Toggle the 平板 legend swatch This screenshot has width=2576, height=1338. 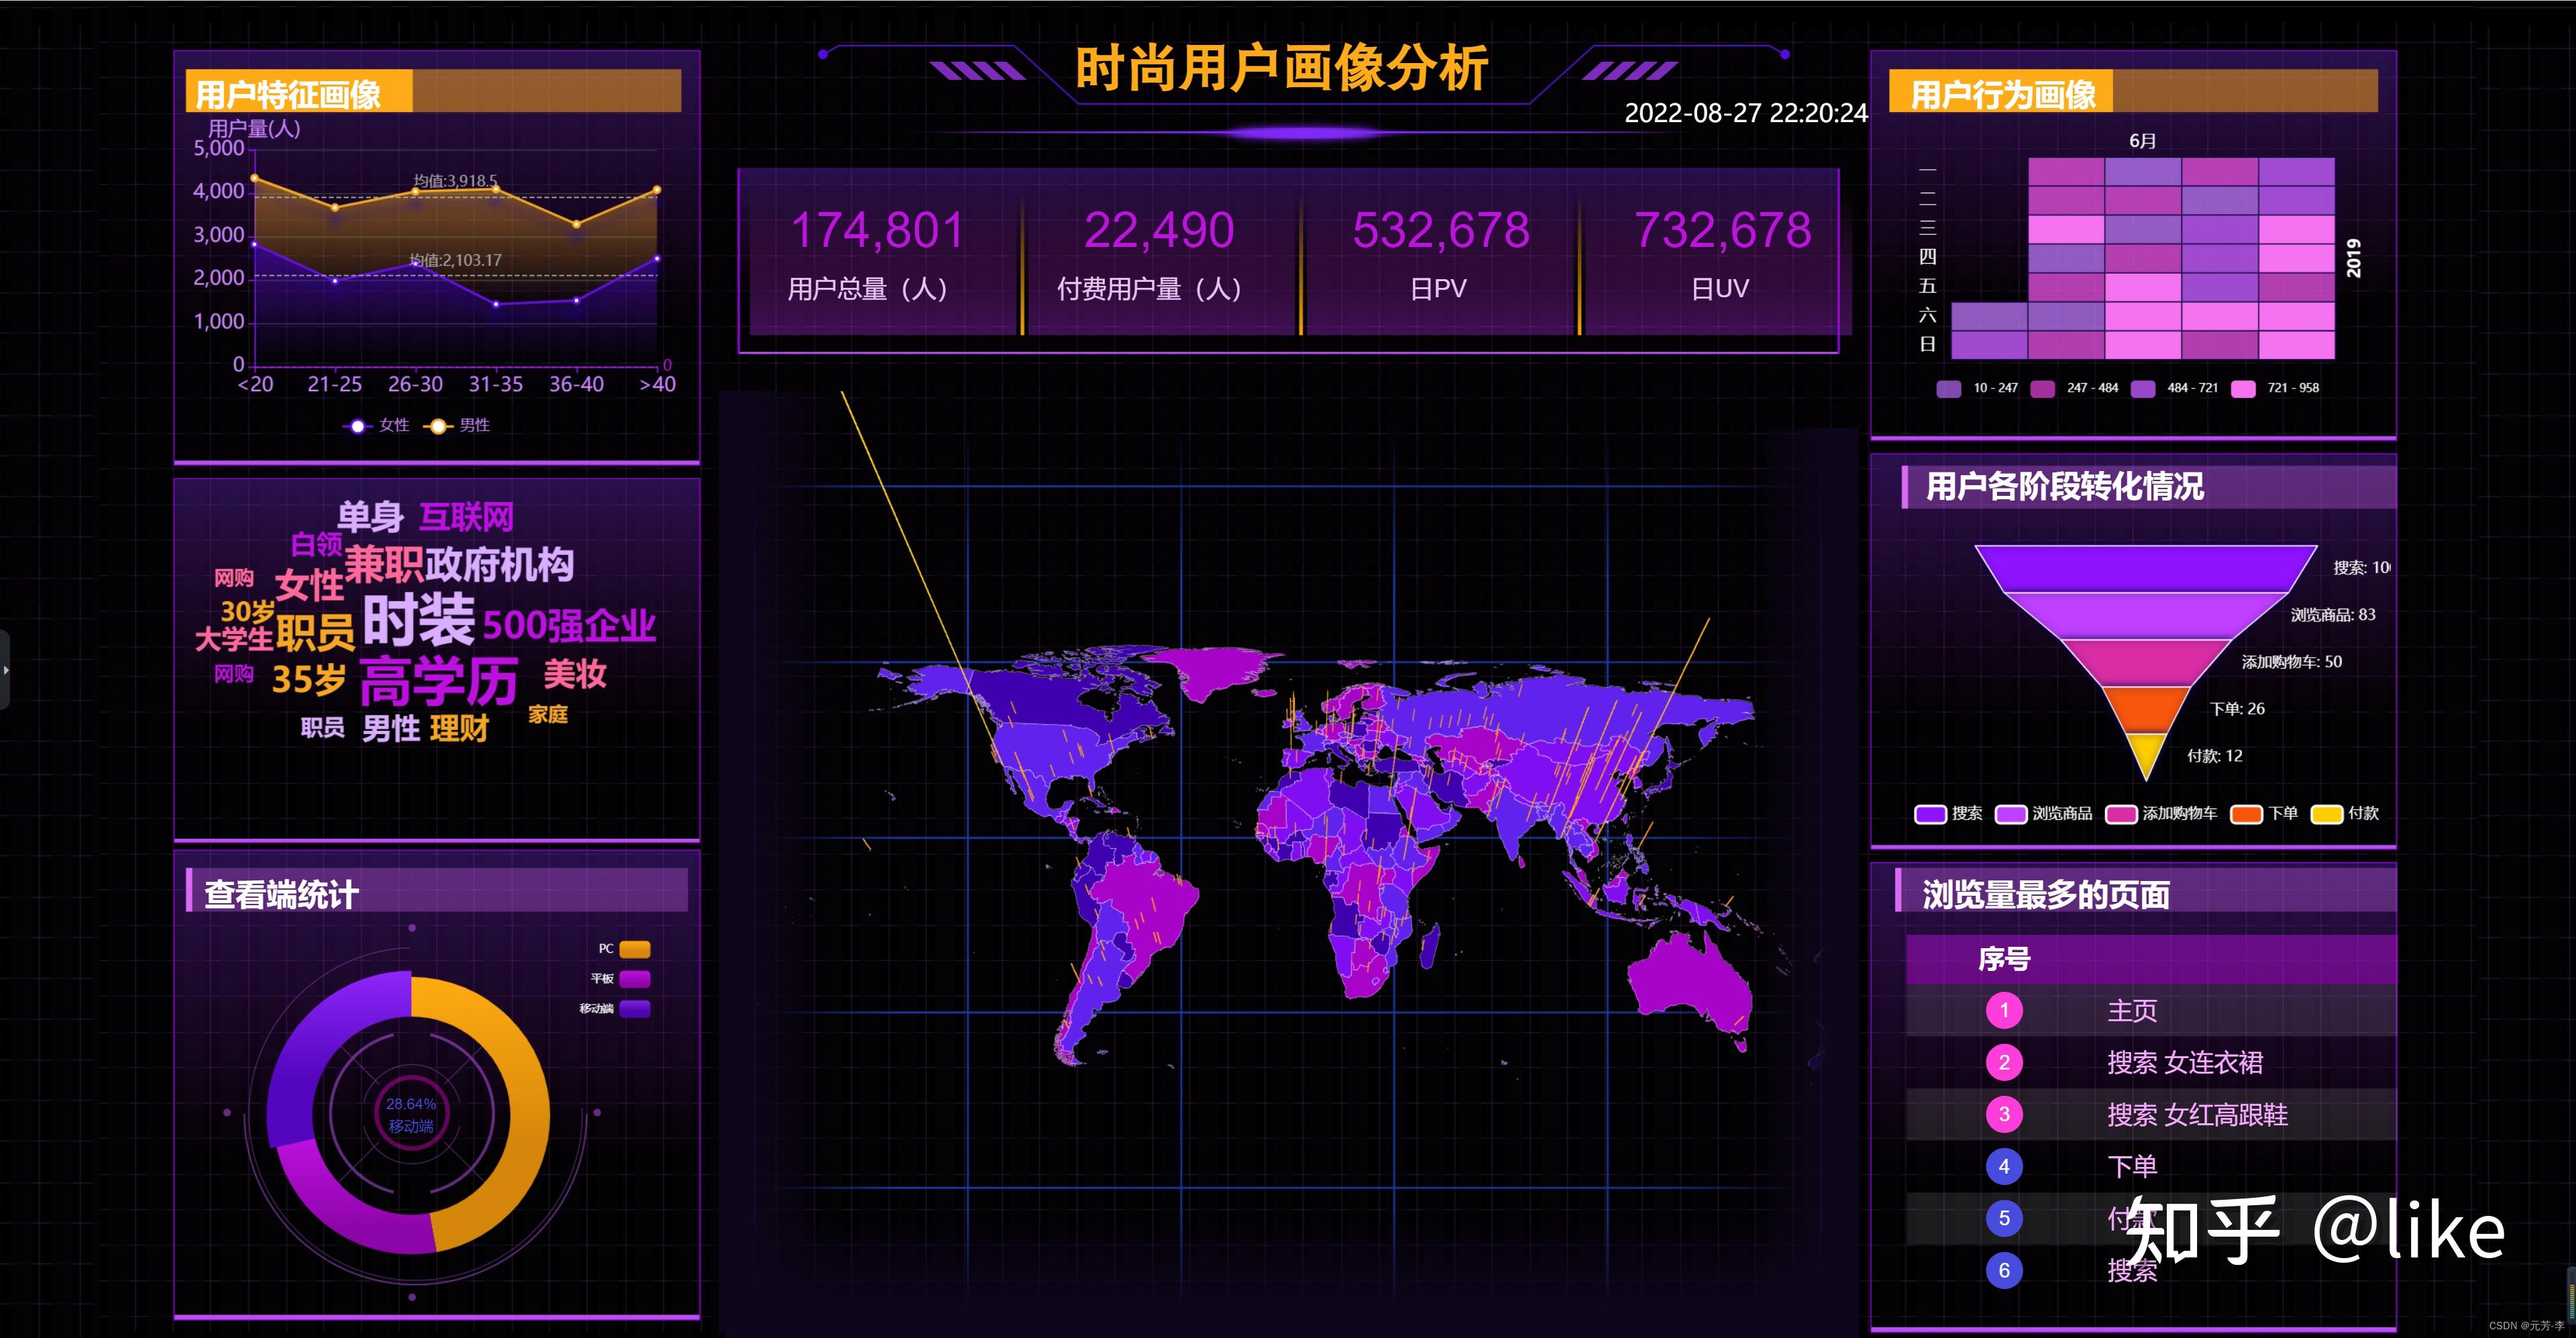[635, 979]
